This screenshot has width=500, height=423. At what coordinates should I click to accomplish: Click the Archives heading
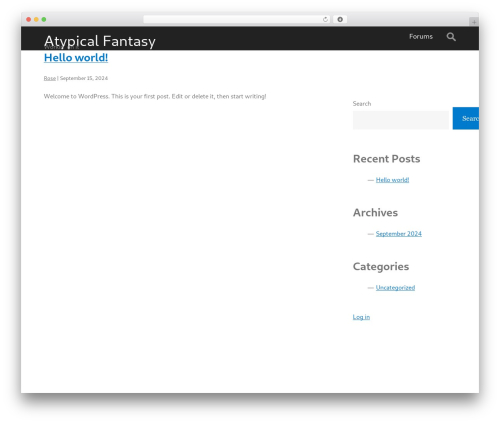coord(375,213)
